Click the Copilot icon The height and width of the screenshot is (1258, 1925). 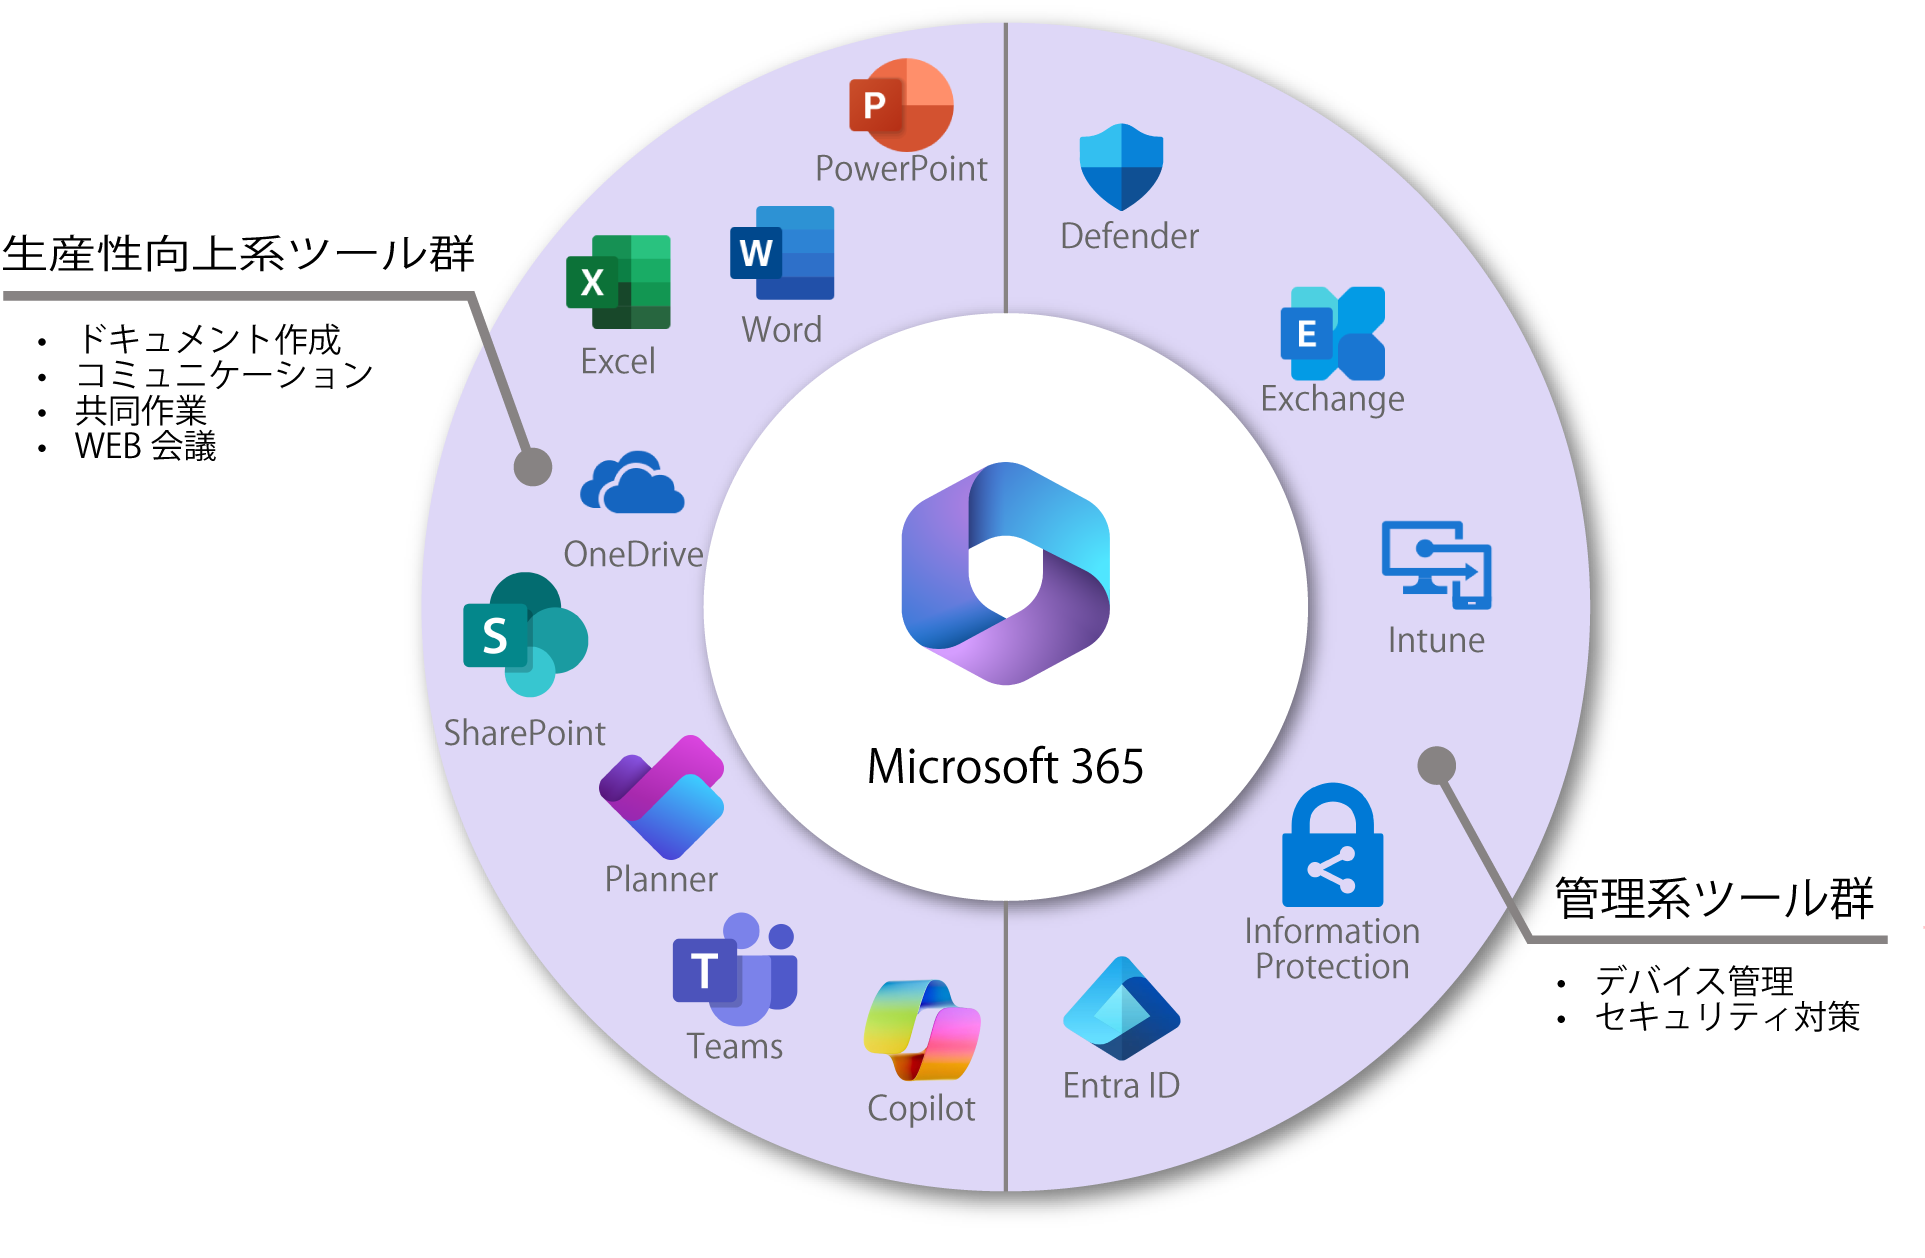pyautogui.click(x=922, y=1030)
